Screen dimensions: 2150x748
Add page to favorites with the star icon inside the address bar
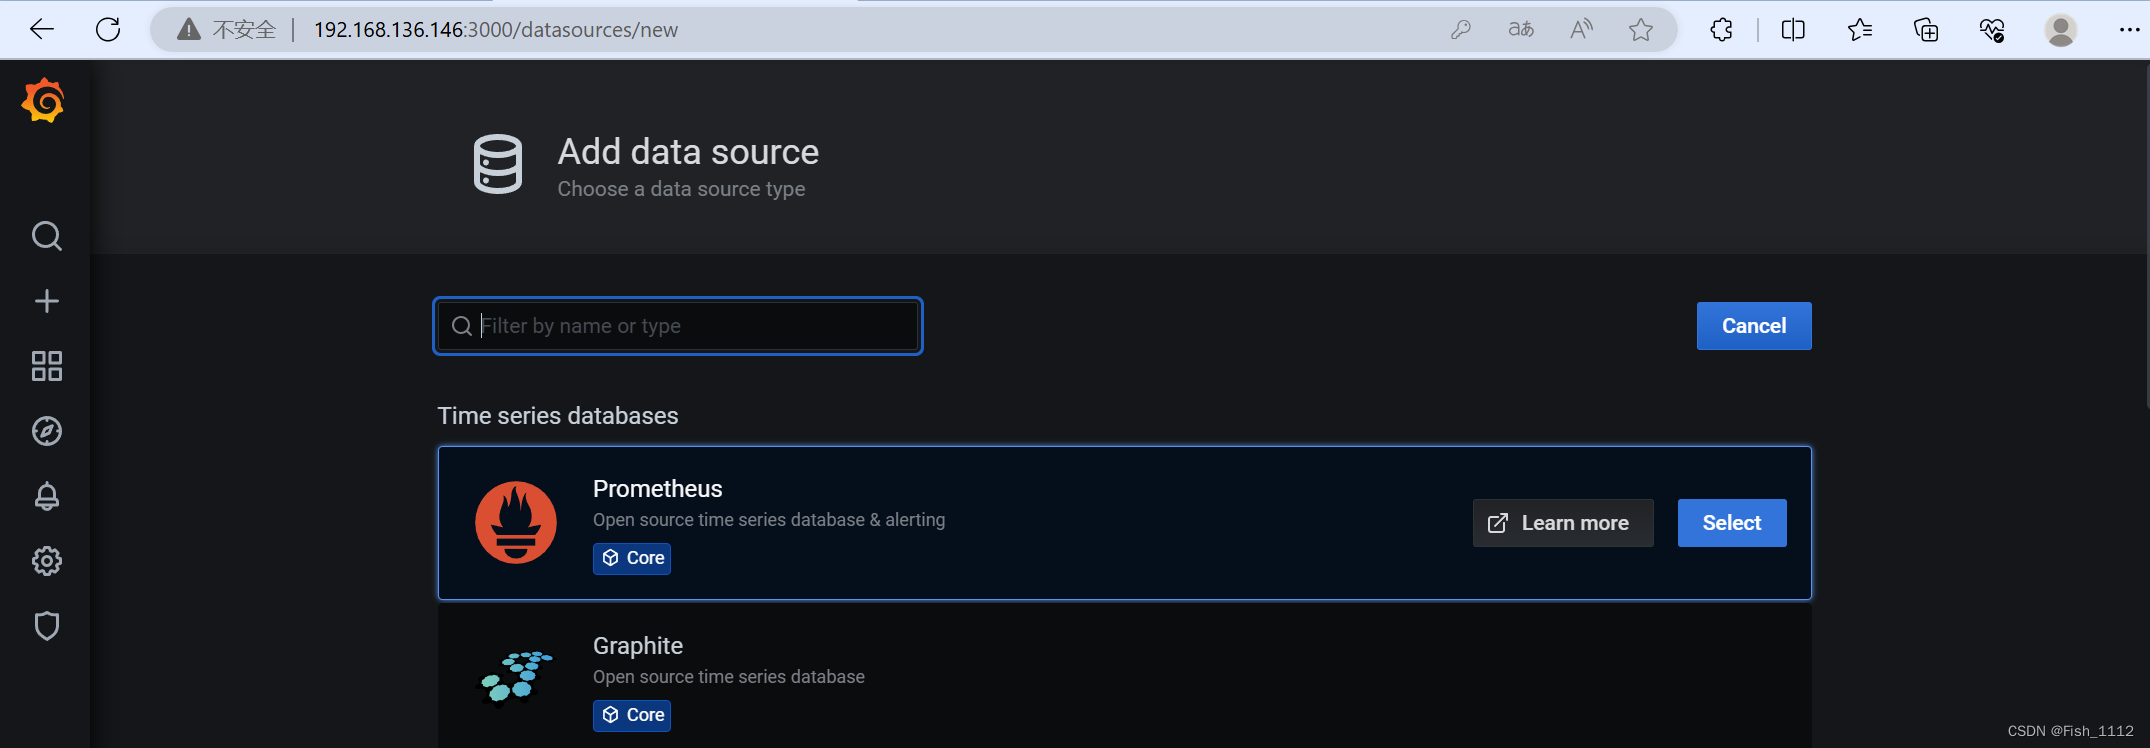[x=1641, y=30]
